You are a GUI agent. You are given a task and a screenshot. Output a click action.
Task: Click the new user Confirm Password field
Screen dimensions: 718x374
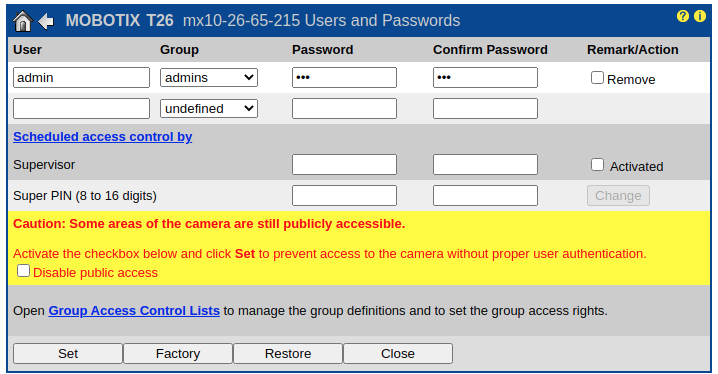pyautogui.click(x=485, y=109)
